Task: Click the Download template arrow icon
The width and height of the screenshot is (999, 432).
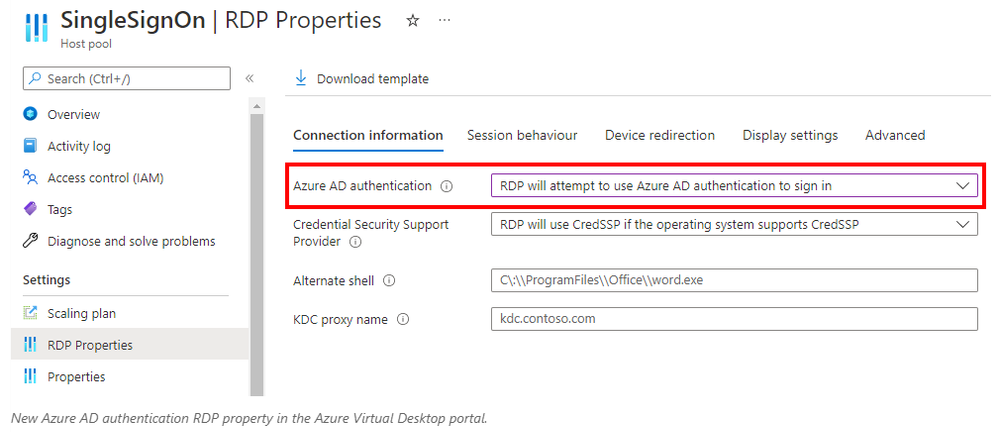Action: click(x=300, y=78)
